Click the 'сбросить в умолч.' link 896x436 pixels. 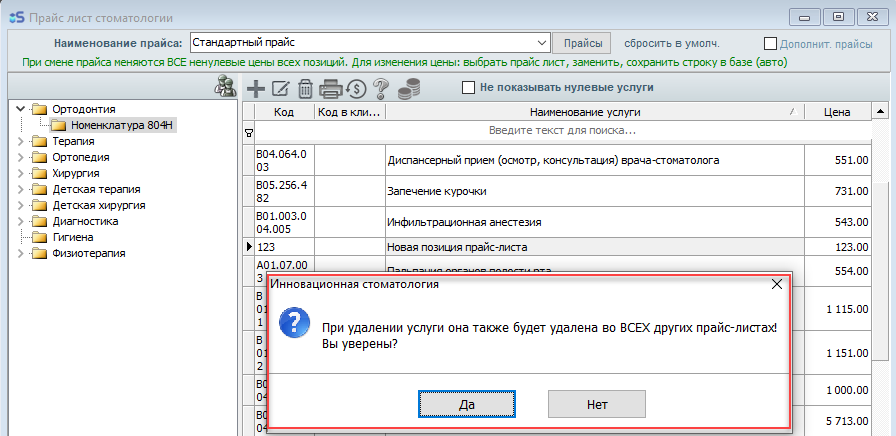click(671, 43)
